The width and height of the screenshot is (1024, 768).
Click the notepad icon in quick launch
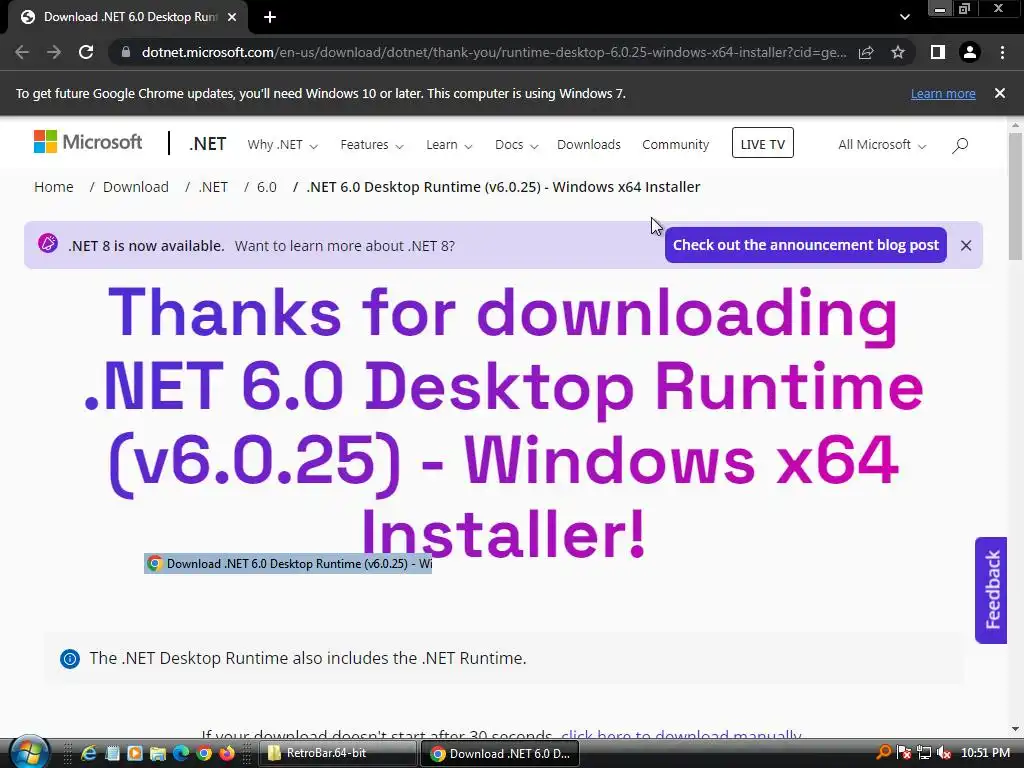[112, 754]
